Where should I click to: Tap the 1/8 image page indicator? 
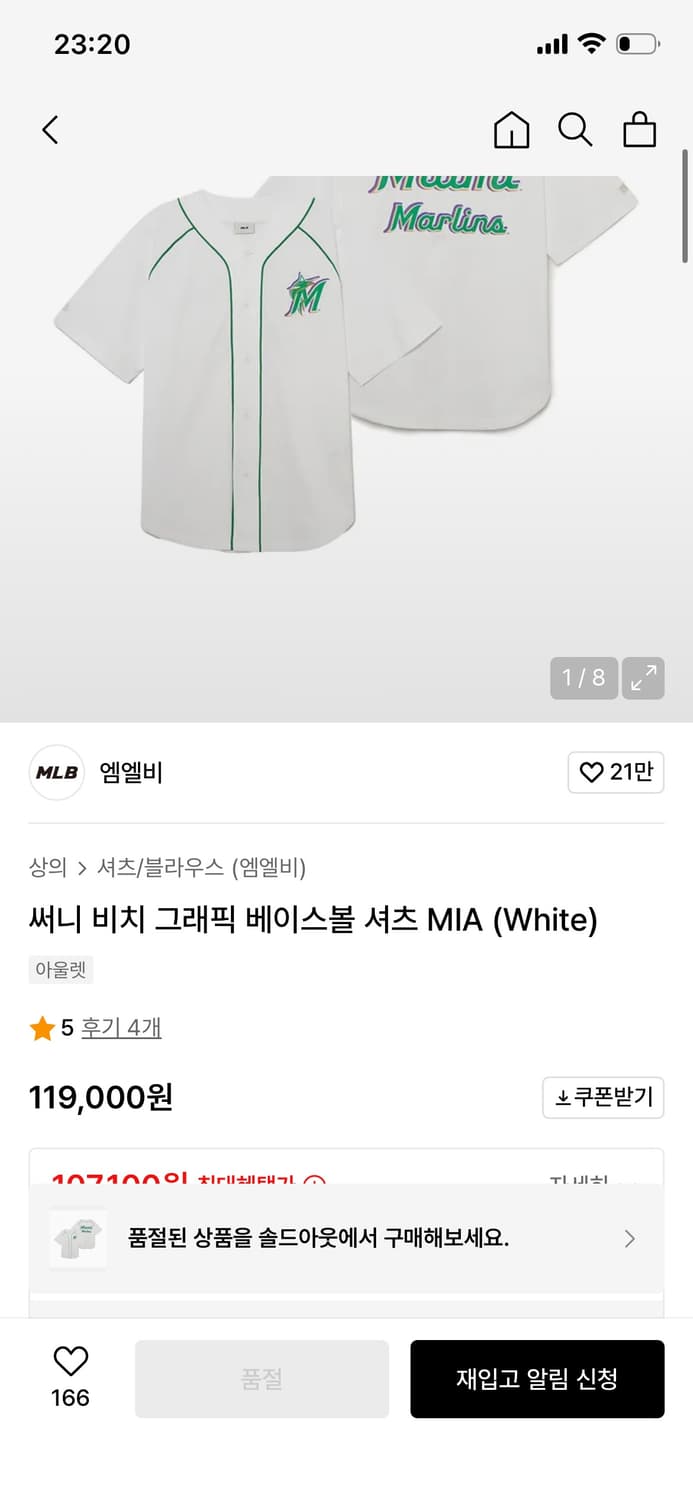pyautogui.click(x=583, y=678)
